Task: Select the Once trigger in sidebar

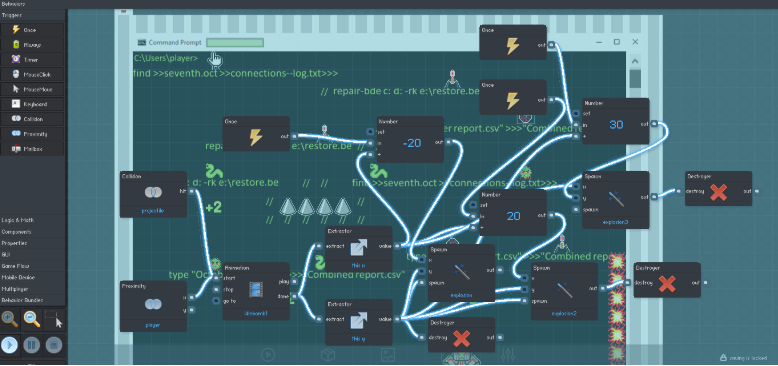Action: pos(32,30)
